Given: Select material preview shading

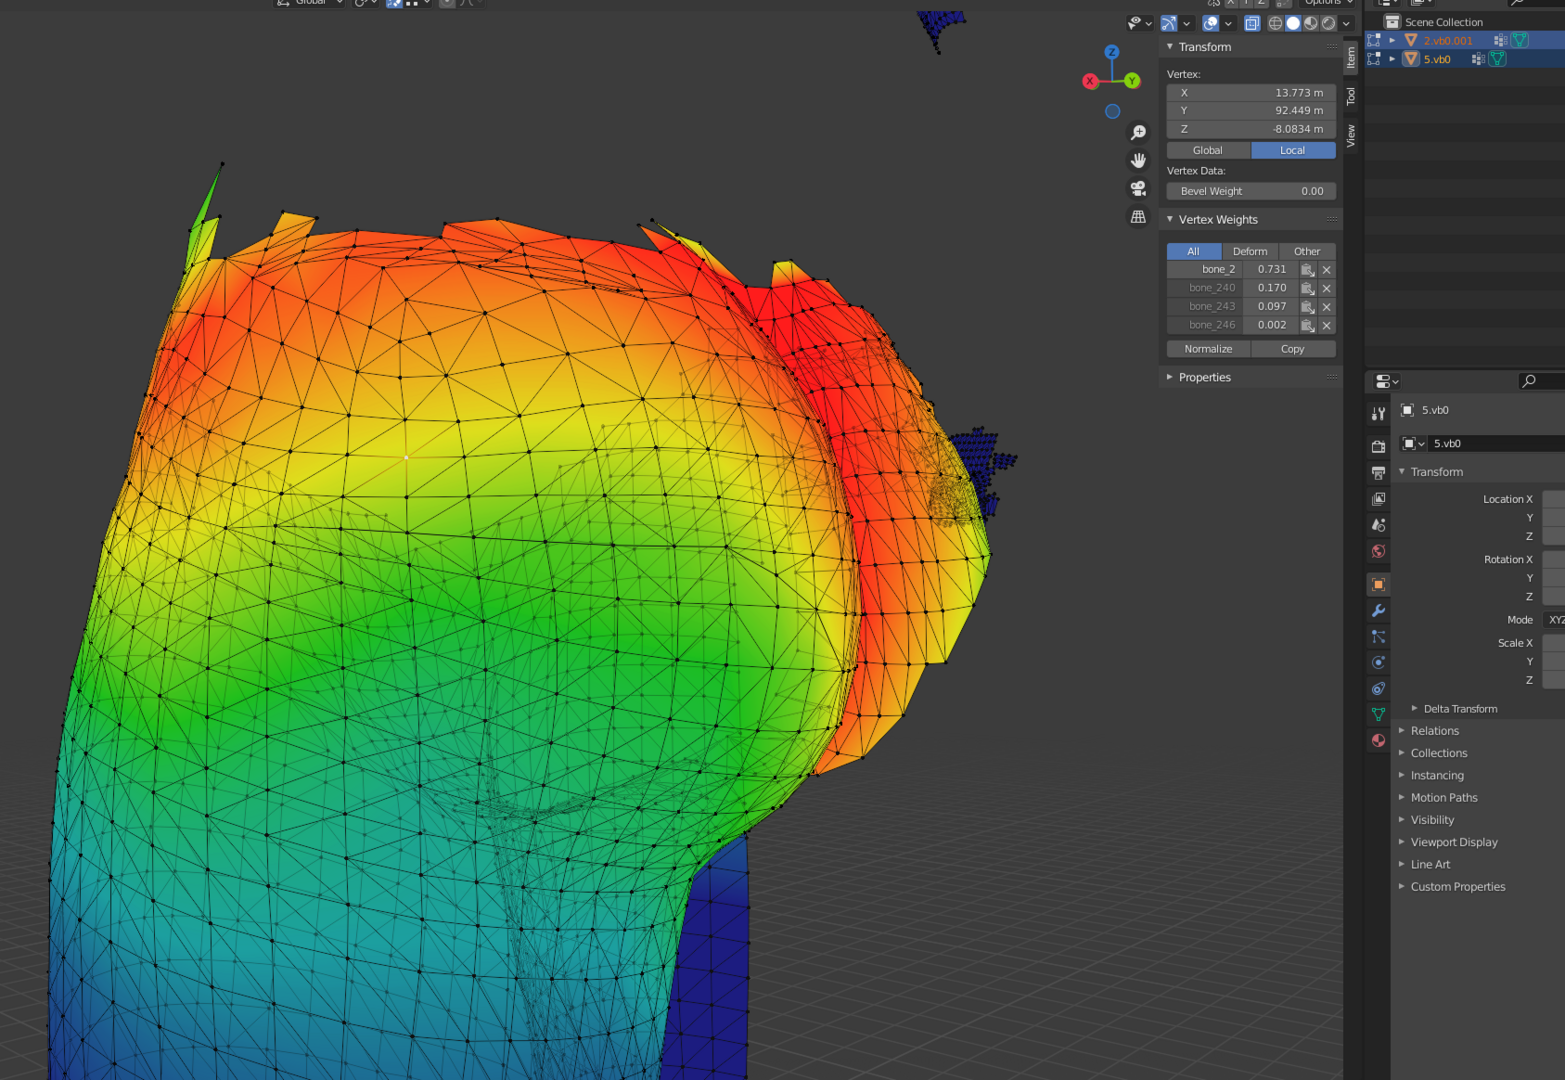Looking at the screenshot, I should (1311, 23).
